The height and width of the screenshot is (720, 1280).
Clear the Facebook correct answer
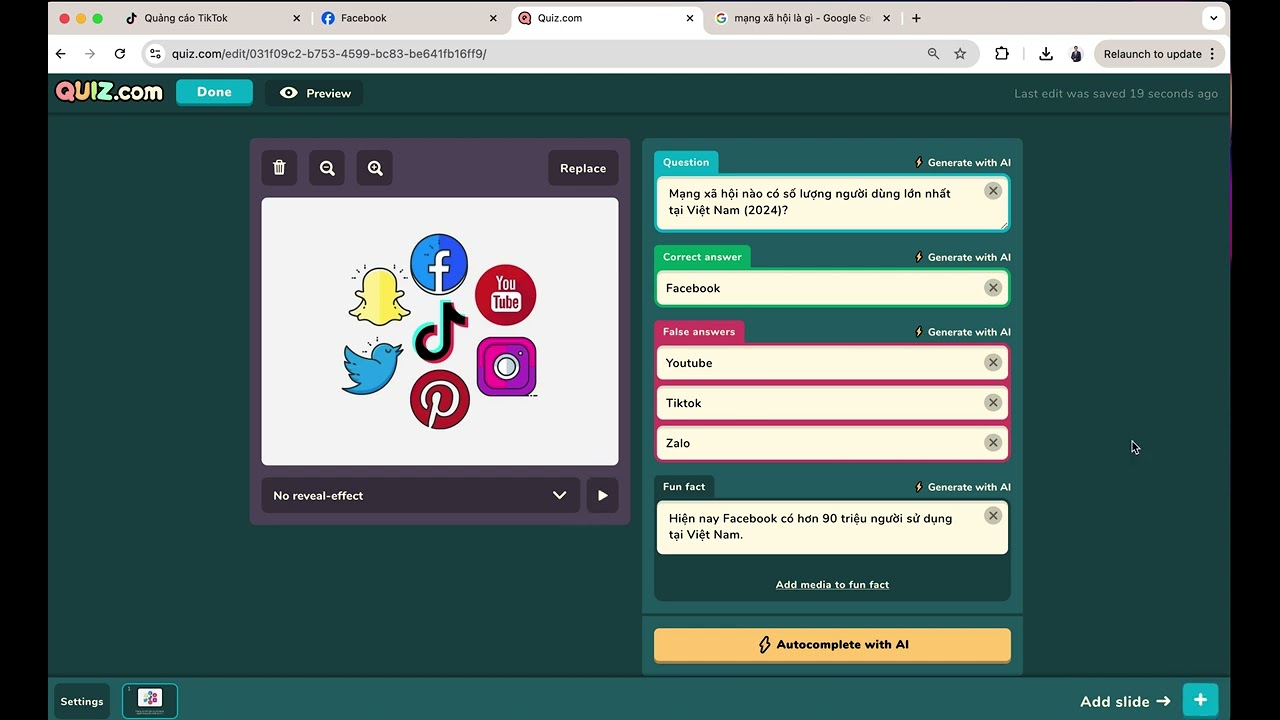pos(993,288)
